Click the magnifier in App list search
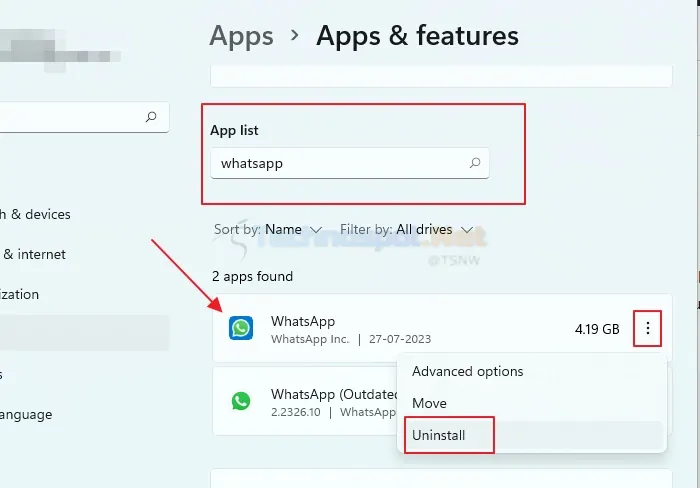The height and width of the screenshot is (488, 700). (x=475, y=163)
